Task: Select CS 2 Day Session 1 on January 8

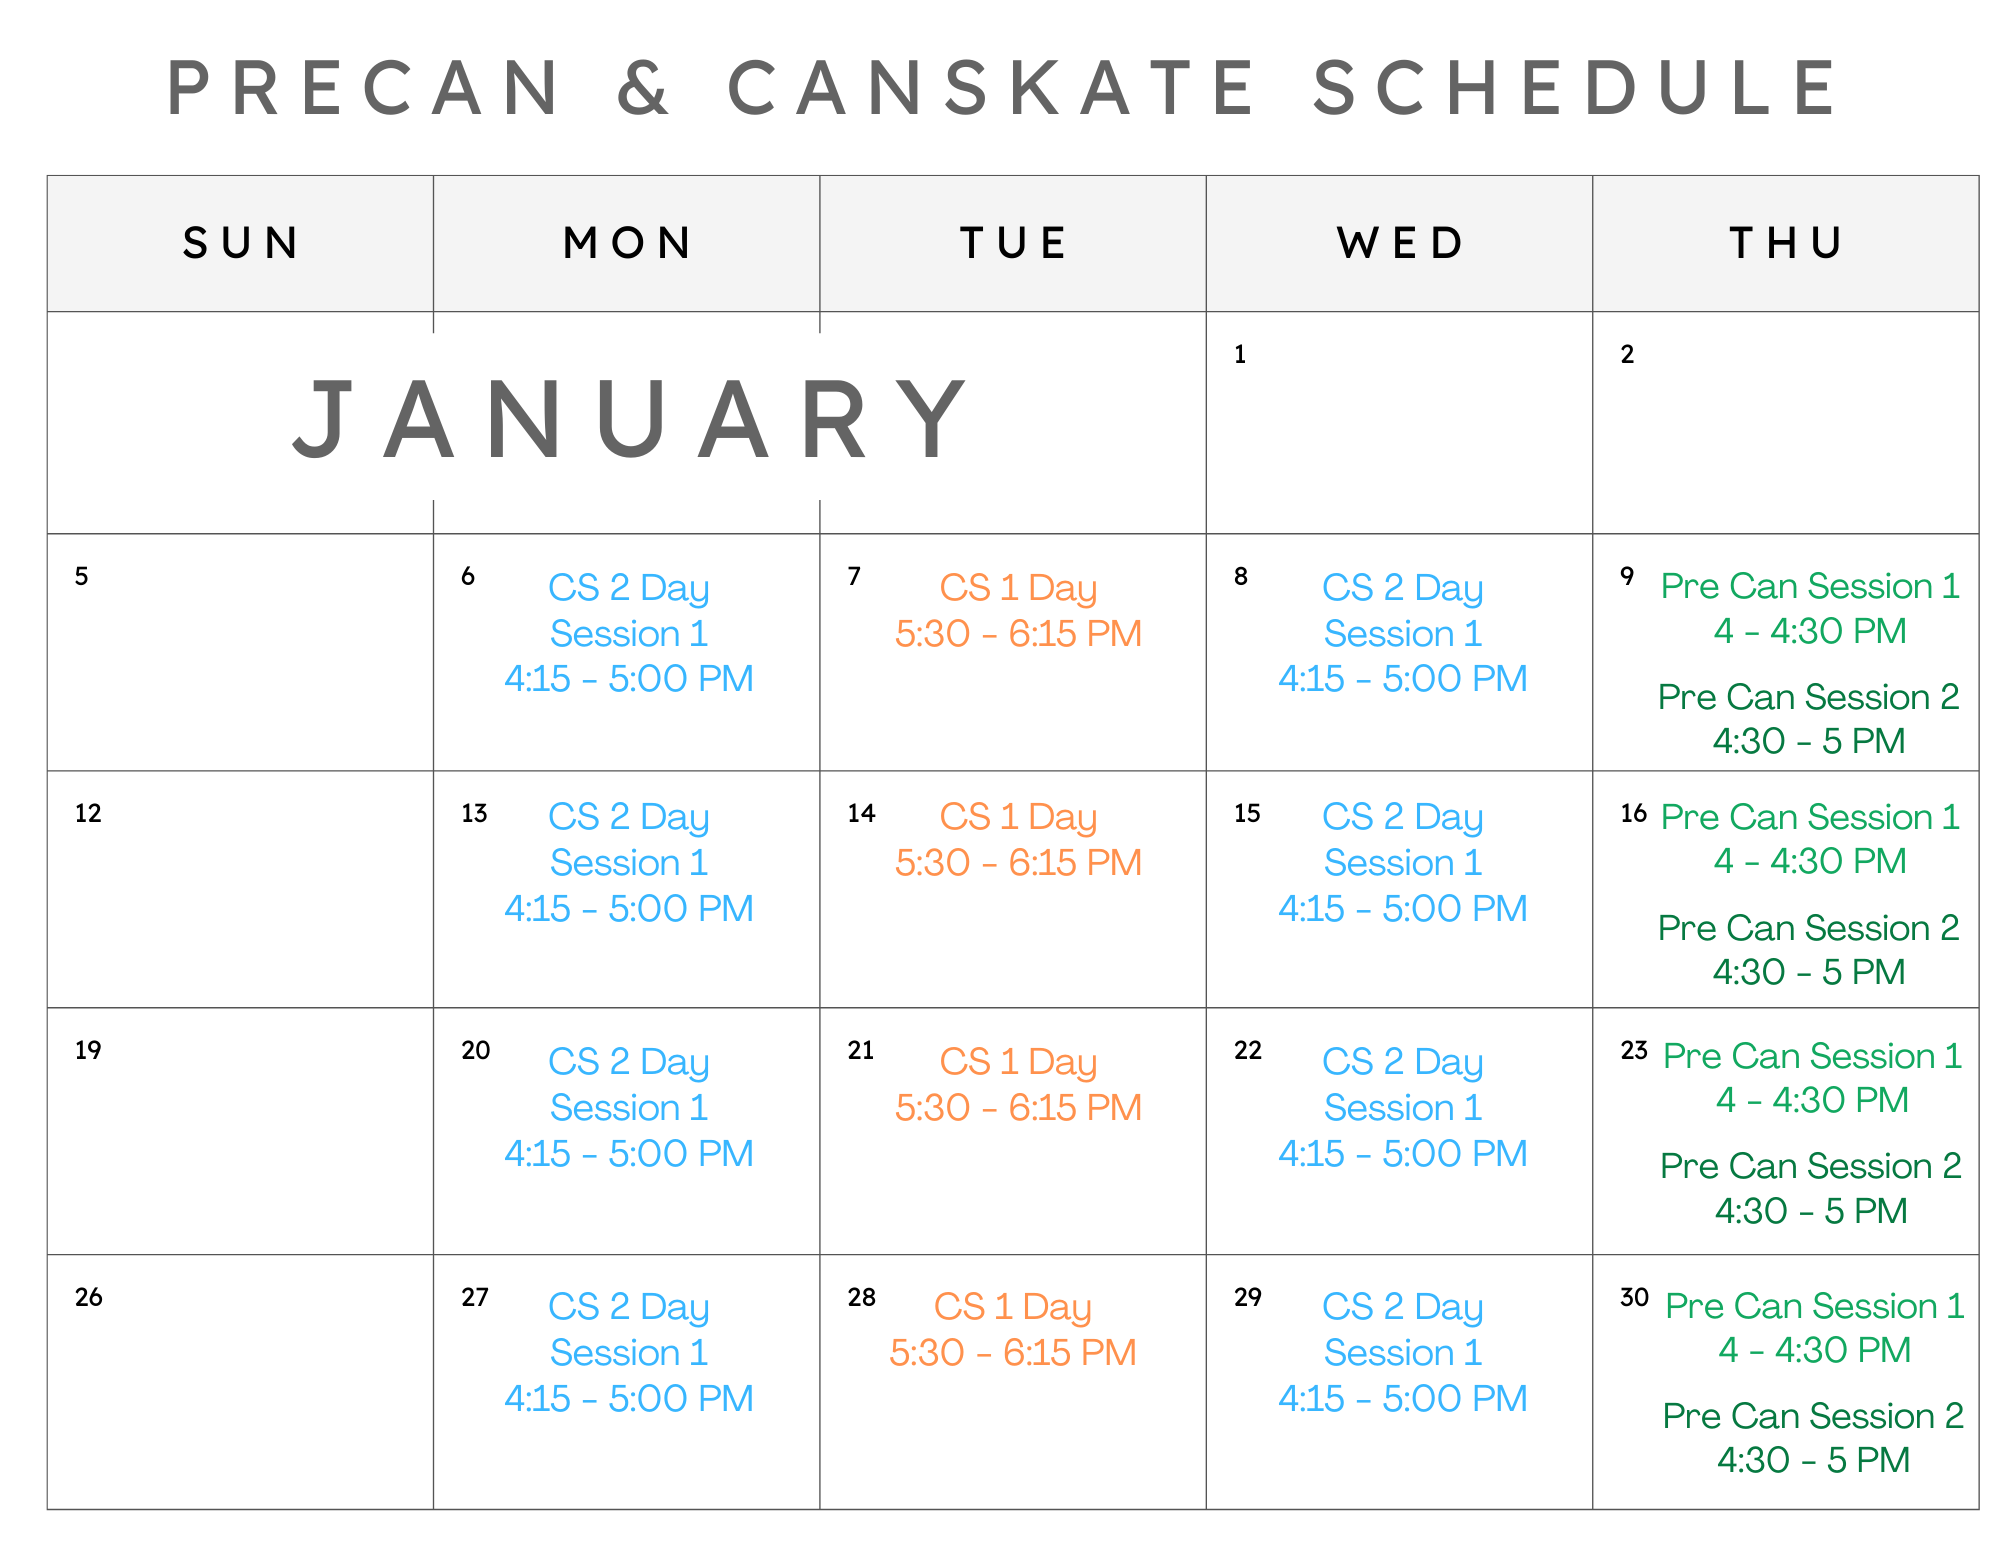Action: point(1403,633)
